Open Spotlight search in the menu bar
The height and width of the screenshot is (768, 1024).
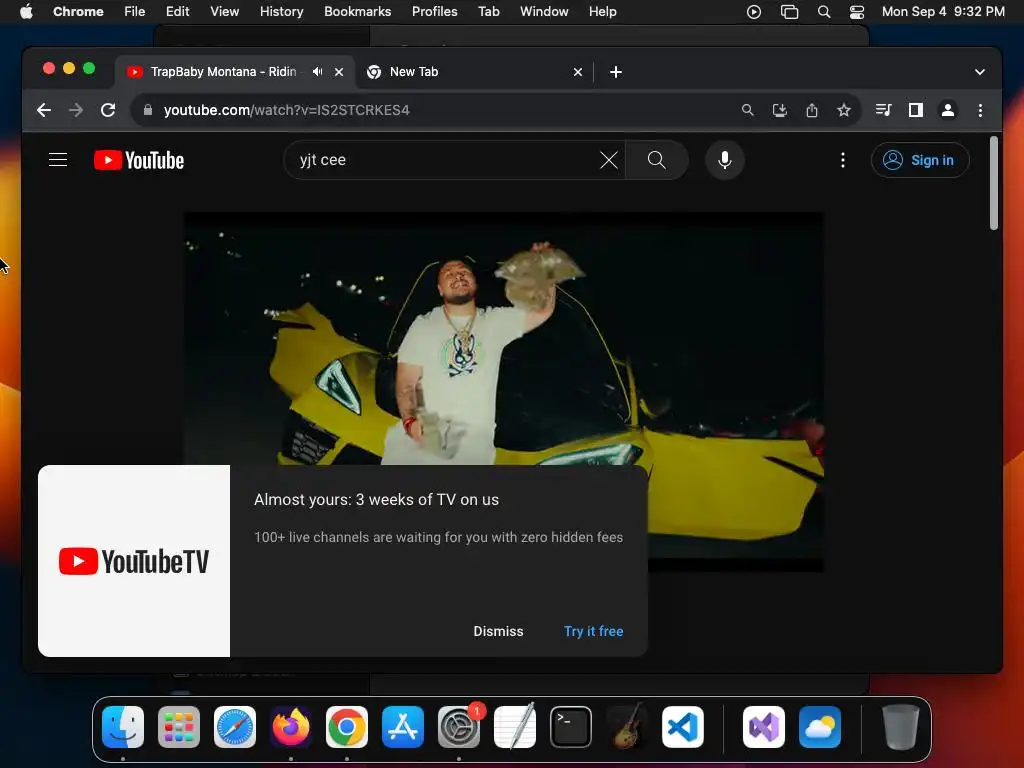click(824, 12)
